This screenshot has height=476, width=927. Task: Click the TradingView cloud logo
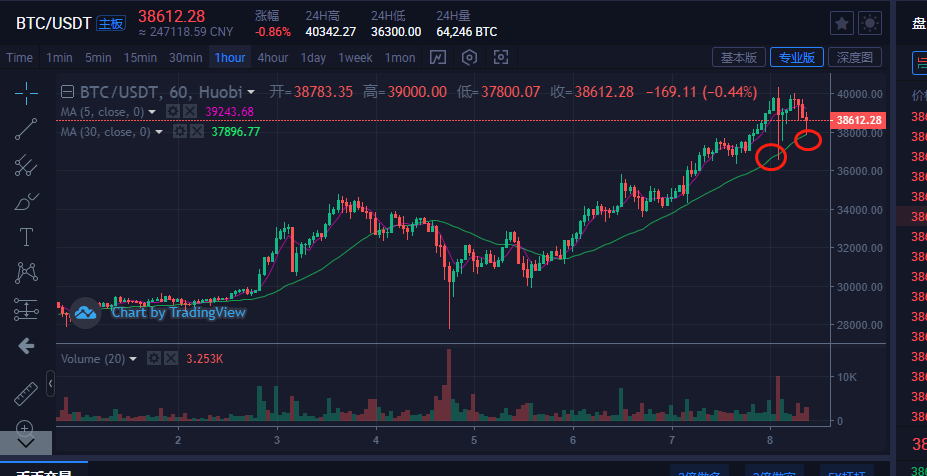tap(86, 312)
